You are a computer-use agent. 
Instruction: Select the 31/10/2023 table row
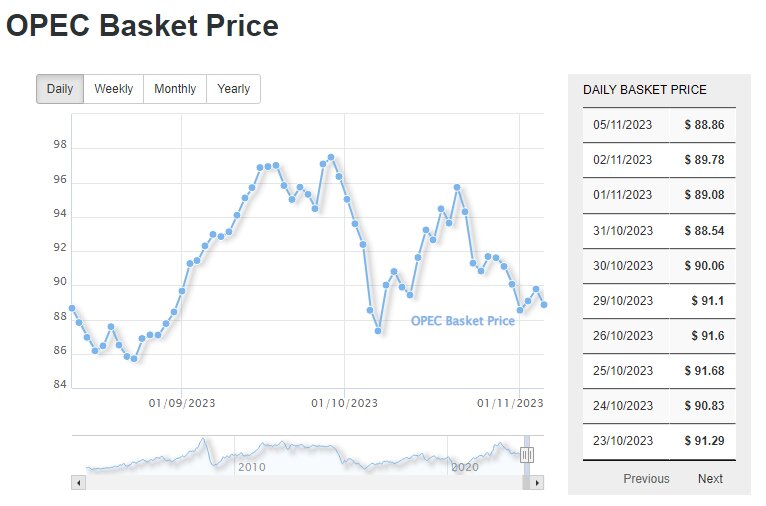(658, 230)
